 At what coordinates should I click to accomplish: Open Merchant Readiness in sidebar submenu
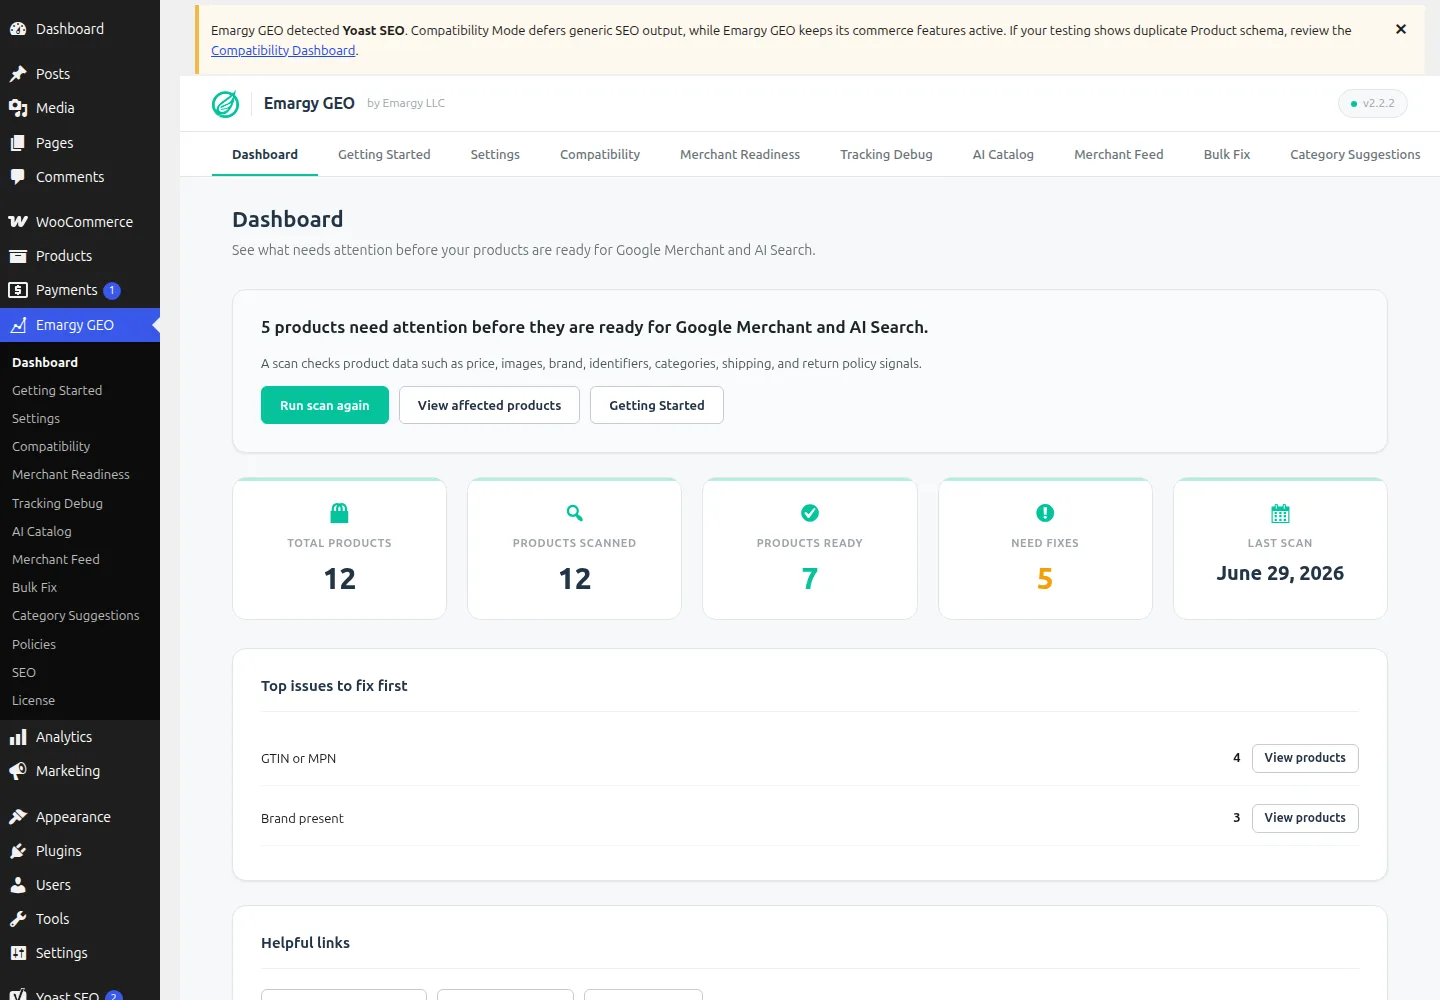coord(71,474)
